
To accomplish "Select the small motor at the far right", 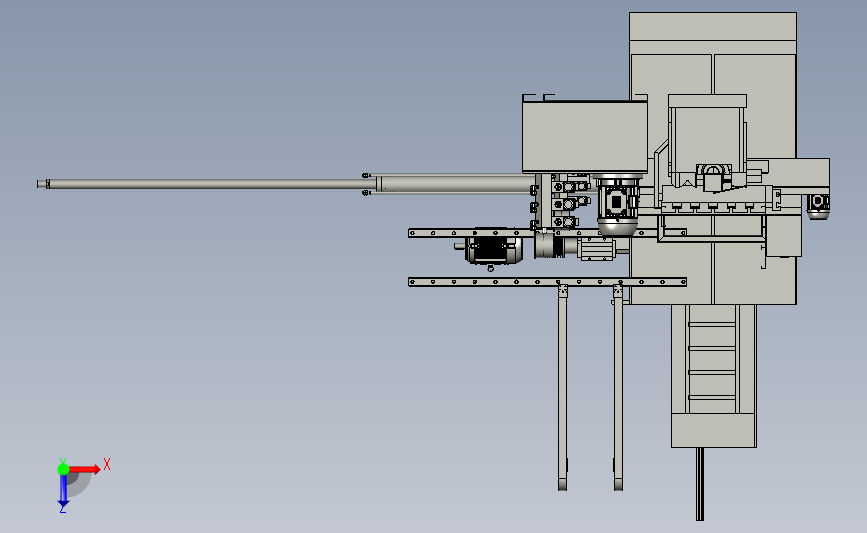I will 818,206.
